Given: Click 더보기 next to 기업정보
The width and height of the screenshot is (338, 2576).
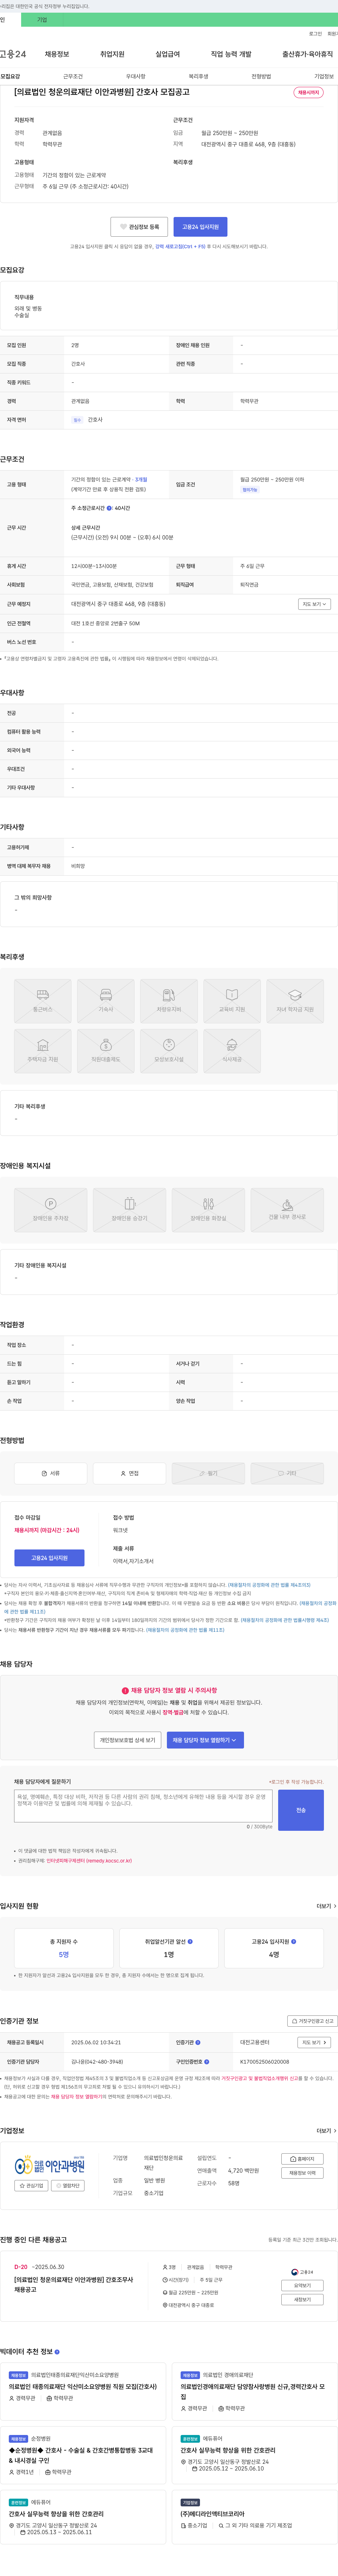Looking at the screenshot, I should (326, 2131).
